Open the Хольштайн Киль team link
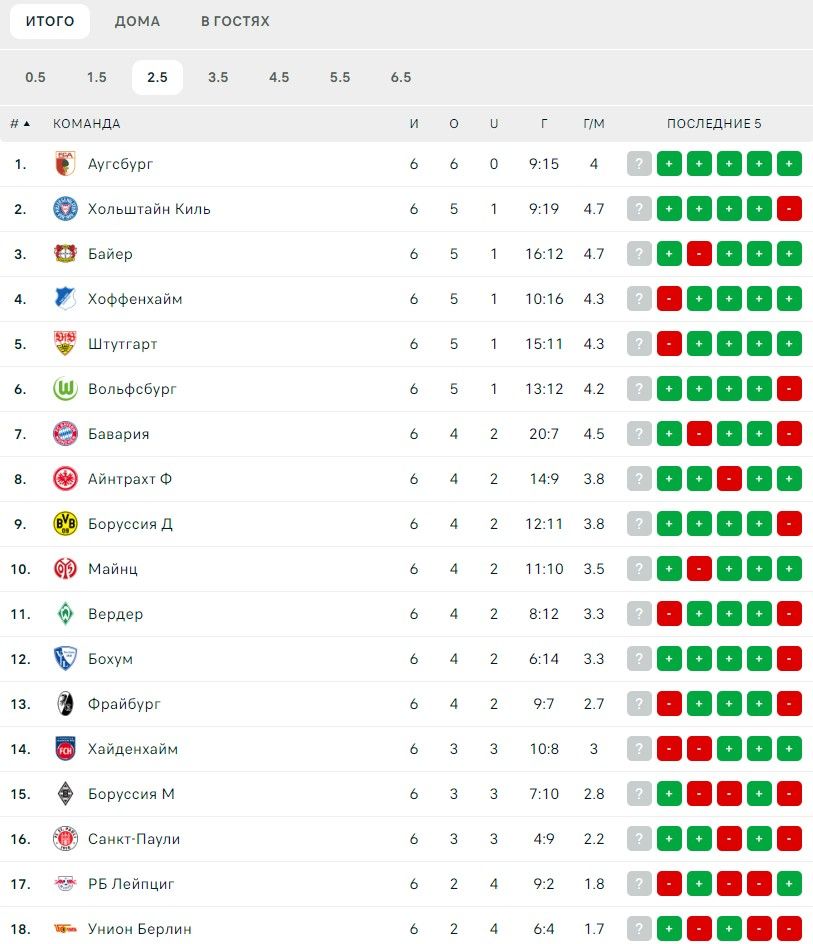 (x=149, y=209)
